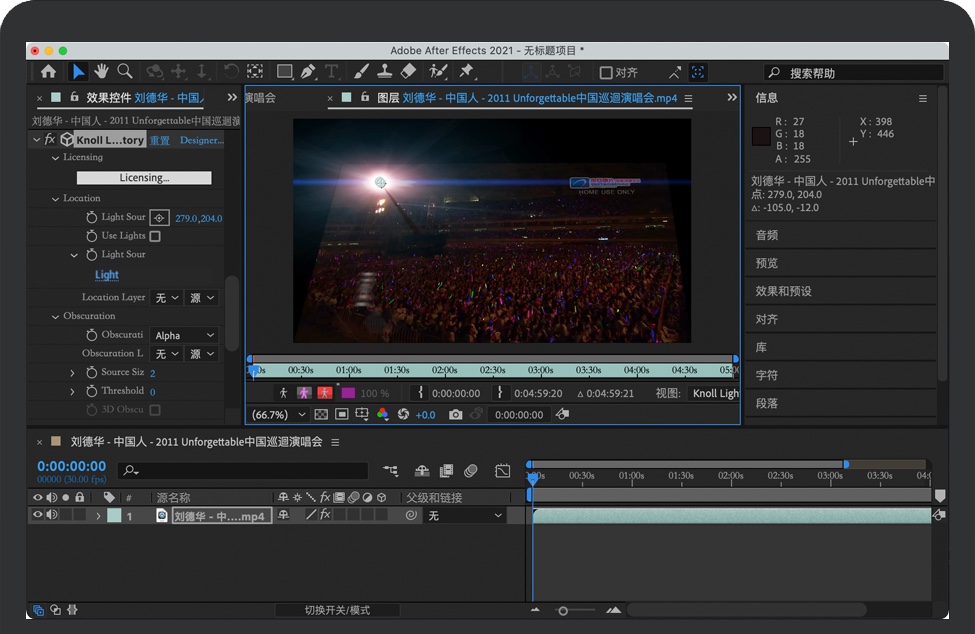Open the Obscuration Alpha dropdown
Viewport: 975px width, 634px height.
(185, 335)
